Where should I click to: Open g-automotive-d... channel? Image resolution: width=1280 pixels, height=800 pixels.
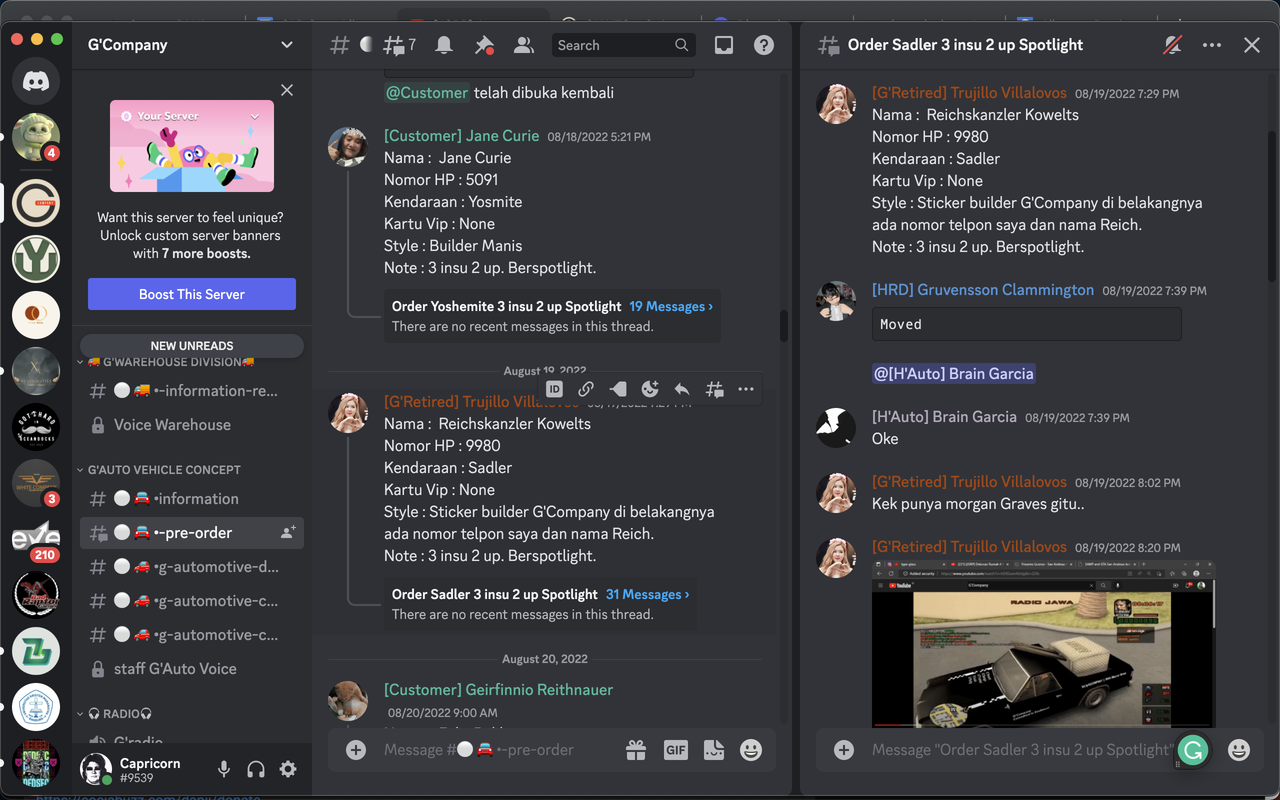192,567
